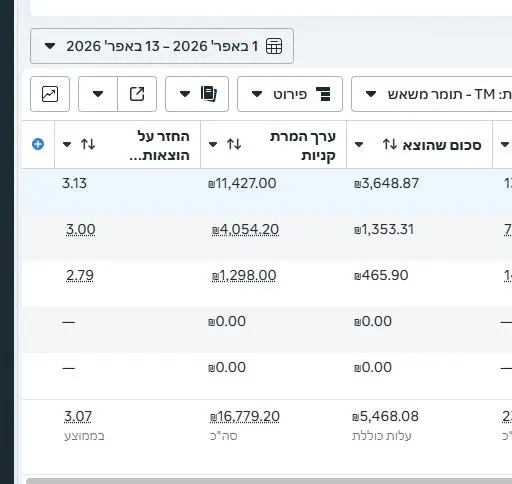Open the charts view button

click(50, 94)
